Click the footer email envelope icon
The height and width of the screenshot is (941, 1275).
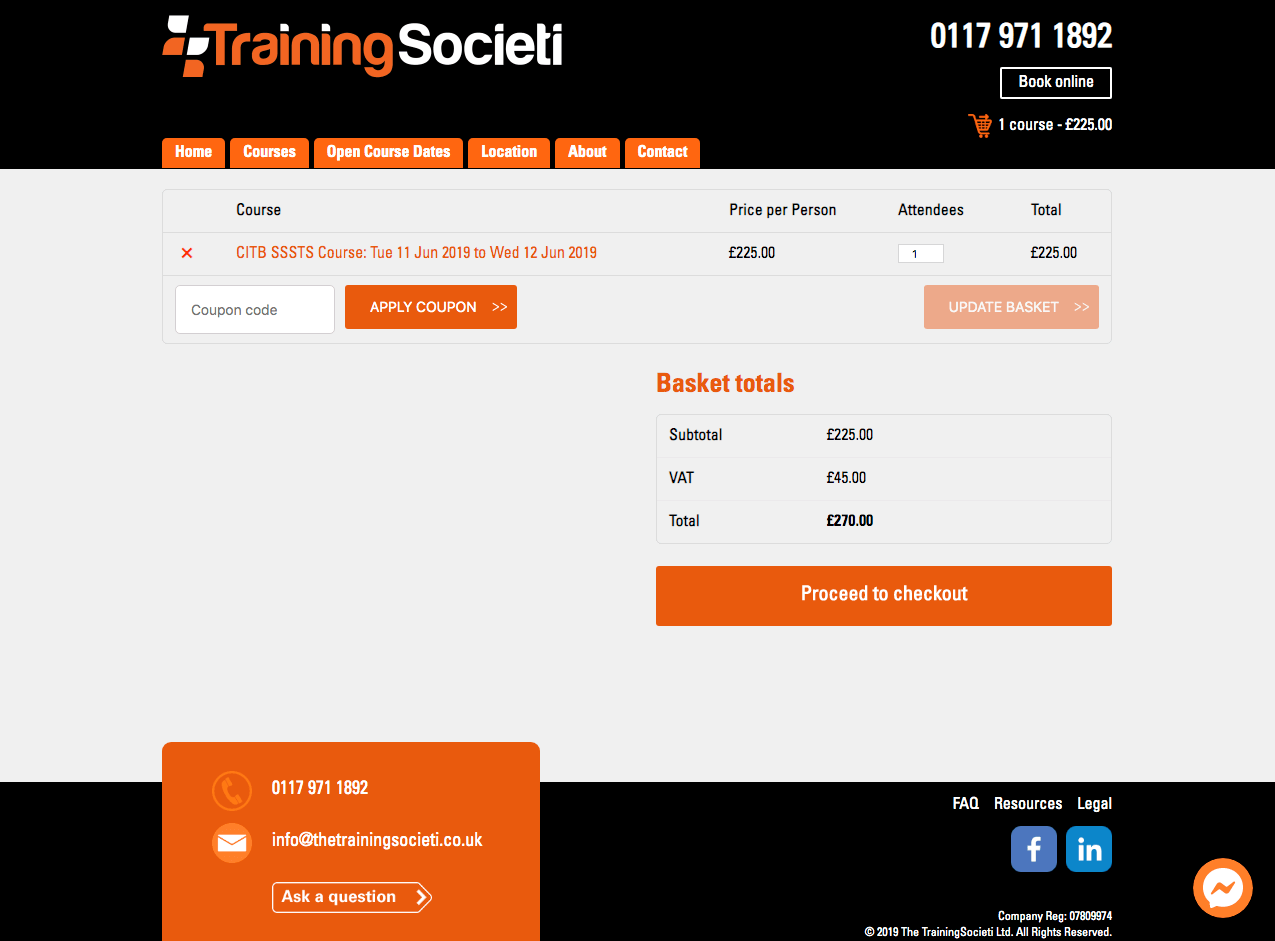(x=232, y=843)
